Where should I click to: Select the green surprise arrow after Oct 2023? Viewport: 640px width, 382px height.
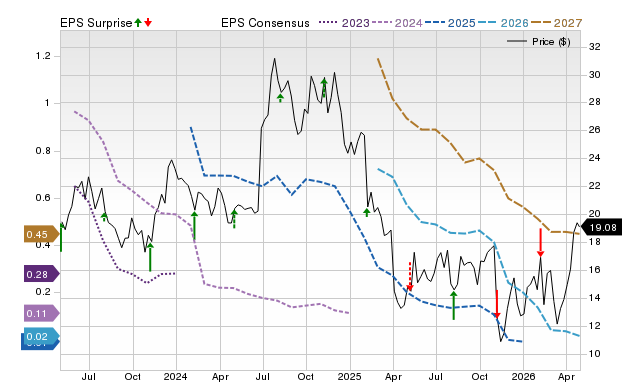tap(150, 257)
